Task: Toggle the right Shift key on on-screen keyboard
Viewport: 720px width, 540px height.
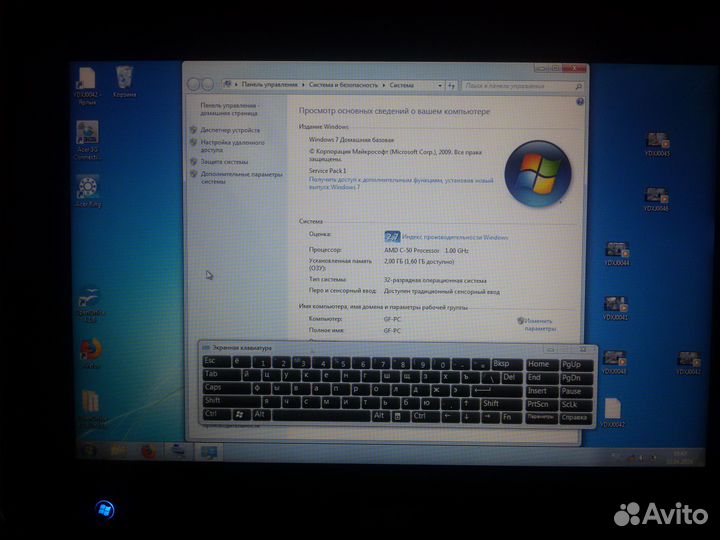Action: pos(500,404)
